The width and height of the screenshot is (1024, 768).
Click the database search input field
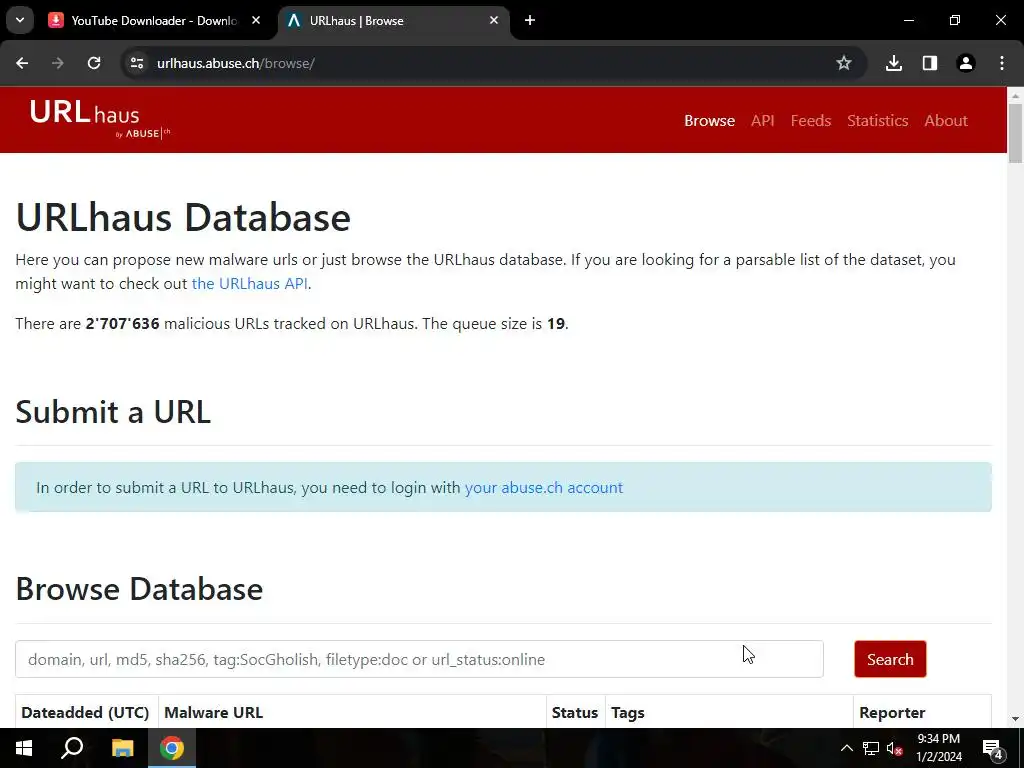coord(419,659)
